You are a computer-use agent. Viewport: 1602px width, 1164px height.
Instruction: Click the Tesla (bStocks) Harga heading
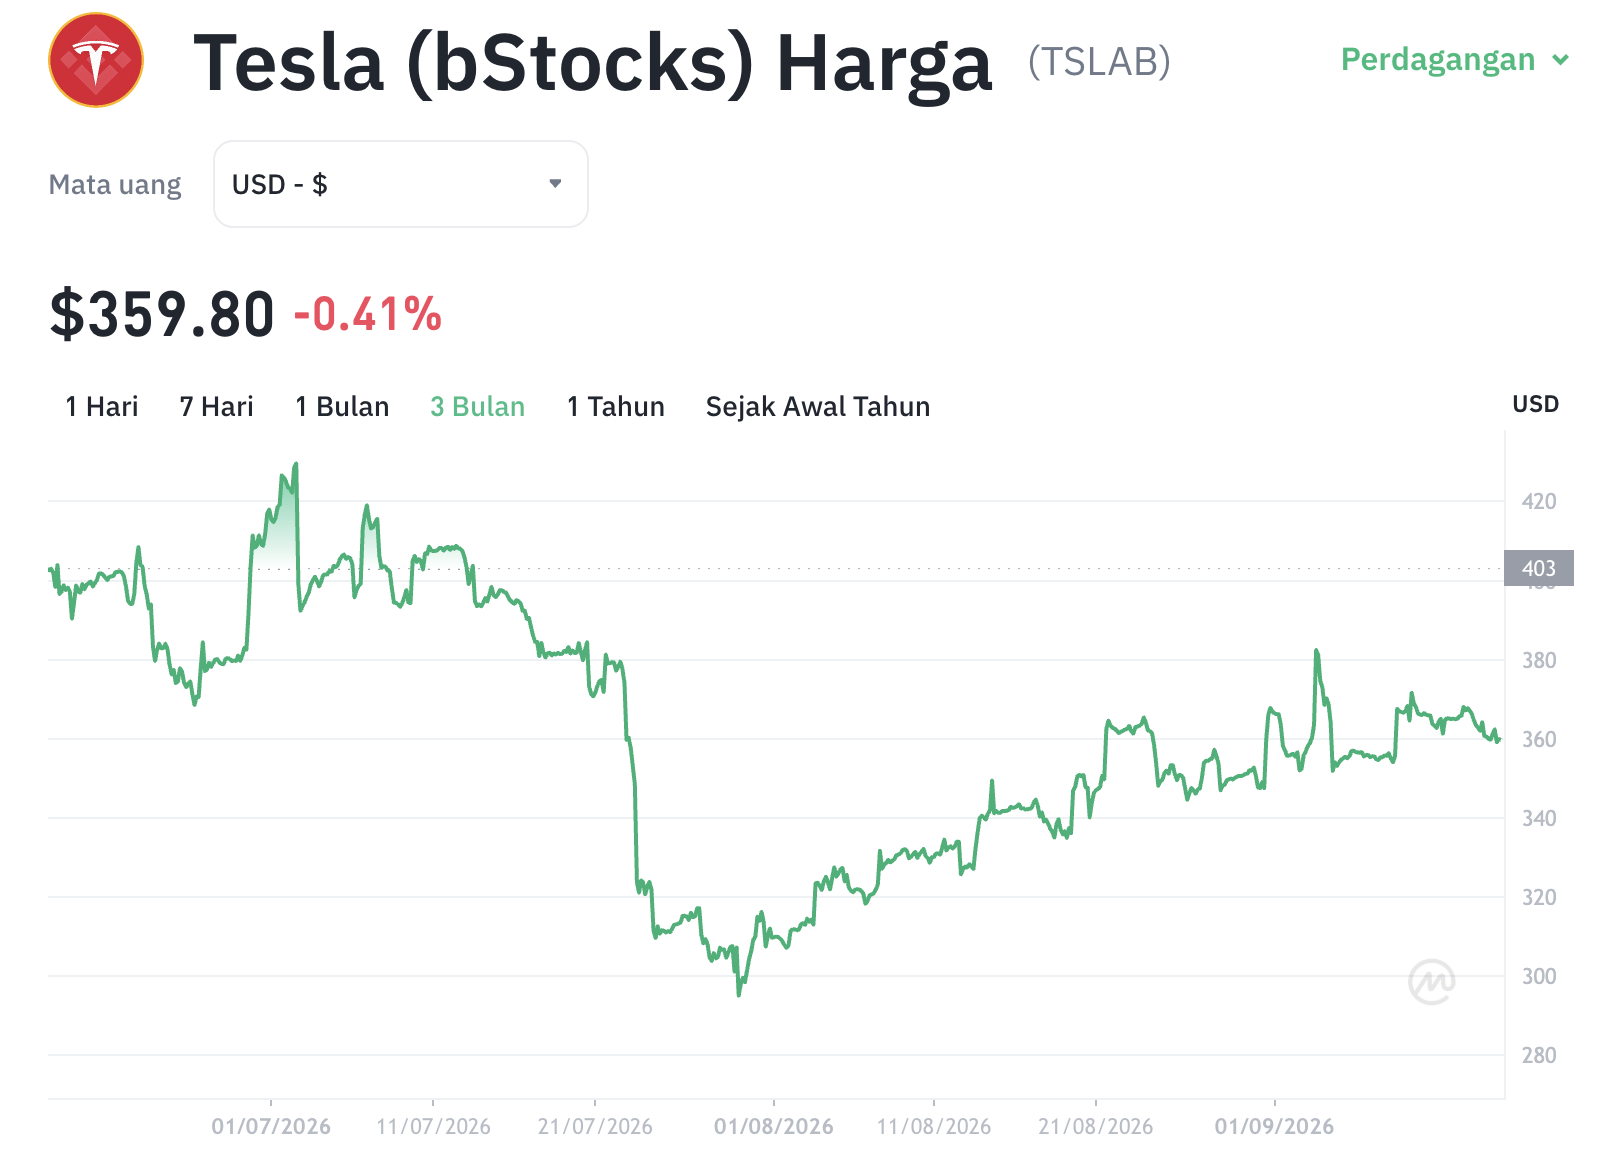593,64
